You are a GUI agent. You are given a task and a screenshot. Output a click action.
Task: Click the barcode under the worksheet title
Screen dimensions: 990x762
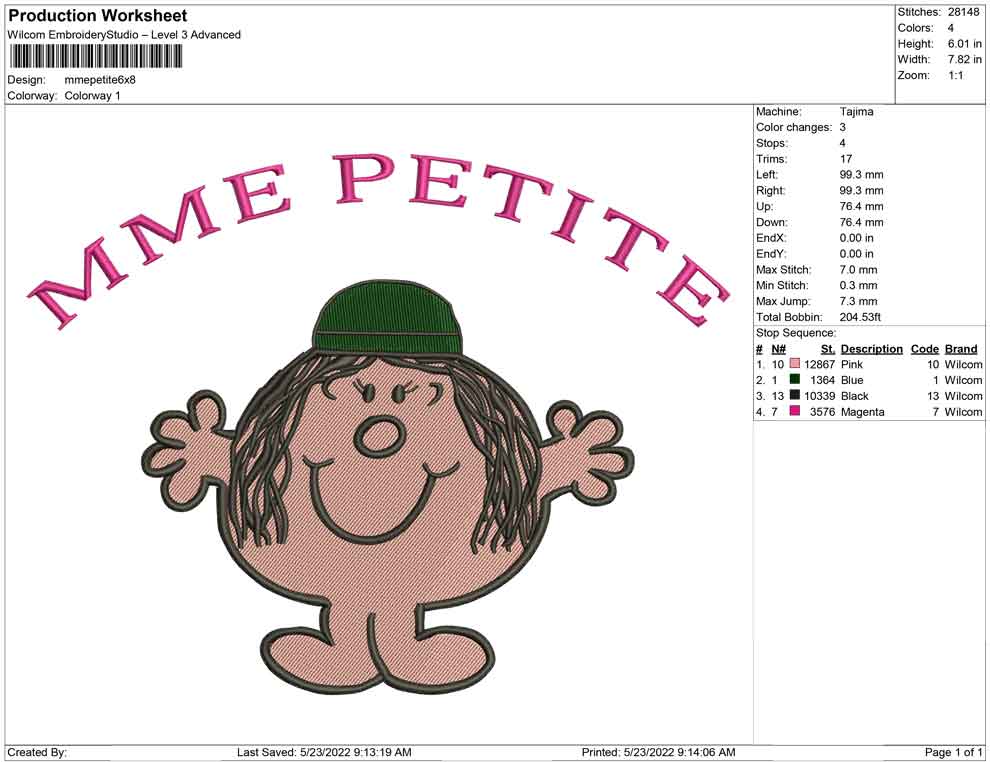95,57
